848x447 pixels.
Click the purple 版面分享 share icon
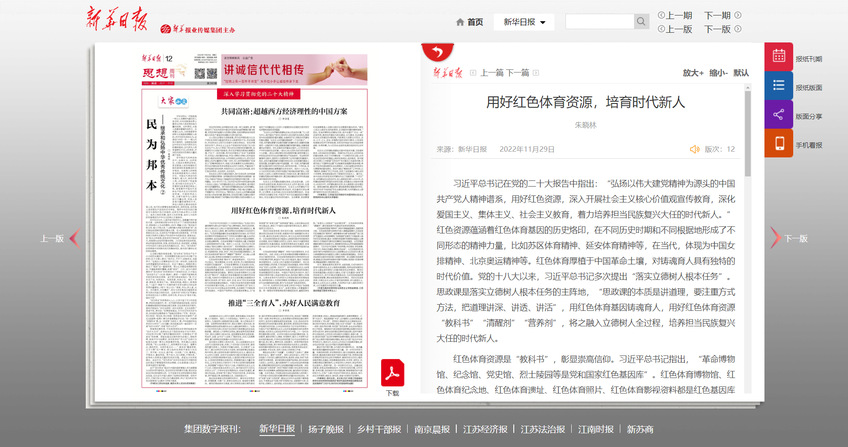[x=778, y=115]
